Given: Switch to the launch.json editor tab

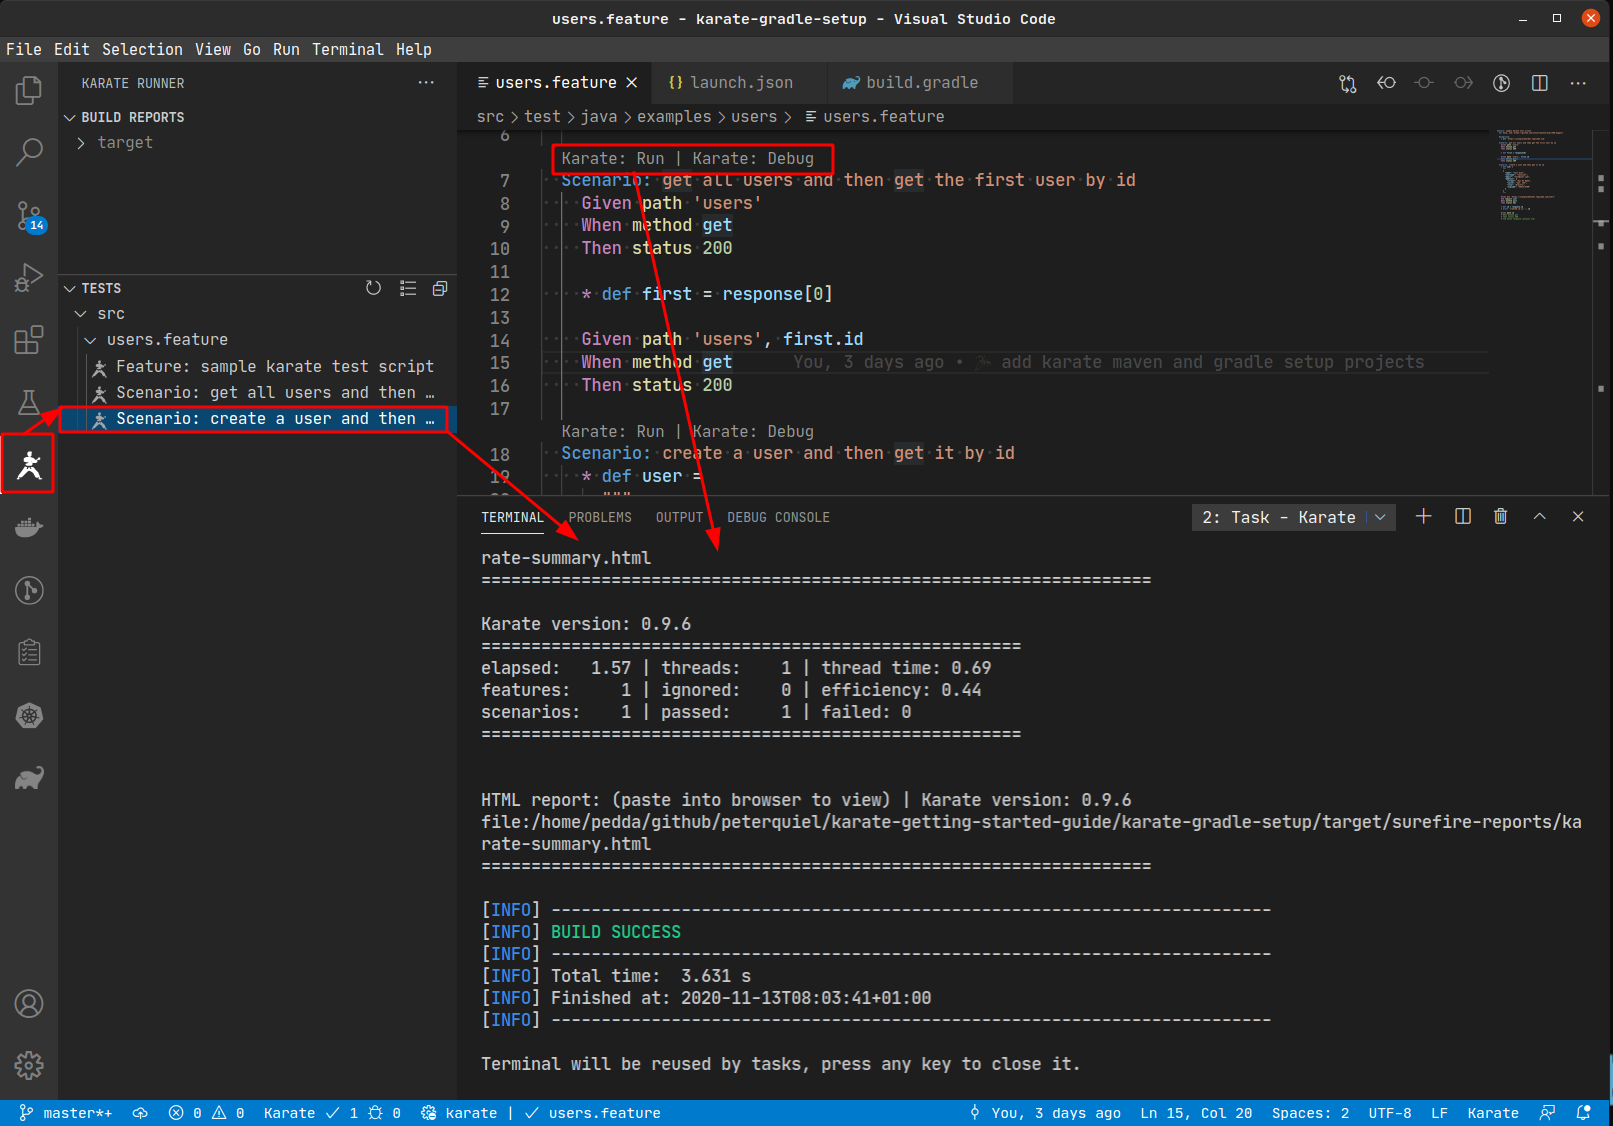Looking at the screenshot, I should tap(740, 83).
